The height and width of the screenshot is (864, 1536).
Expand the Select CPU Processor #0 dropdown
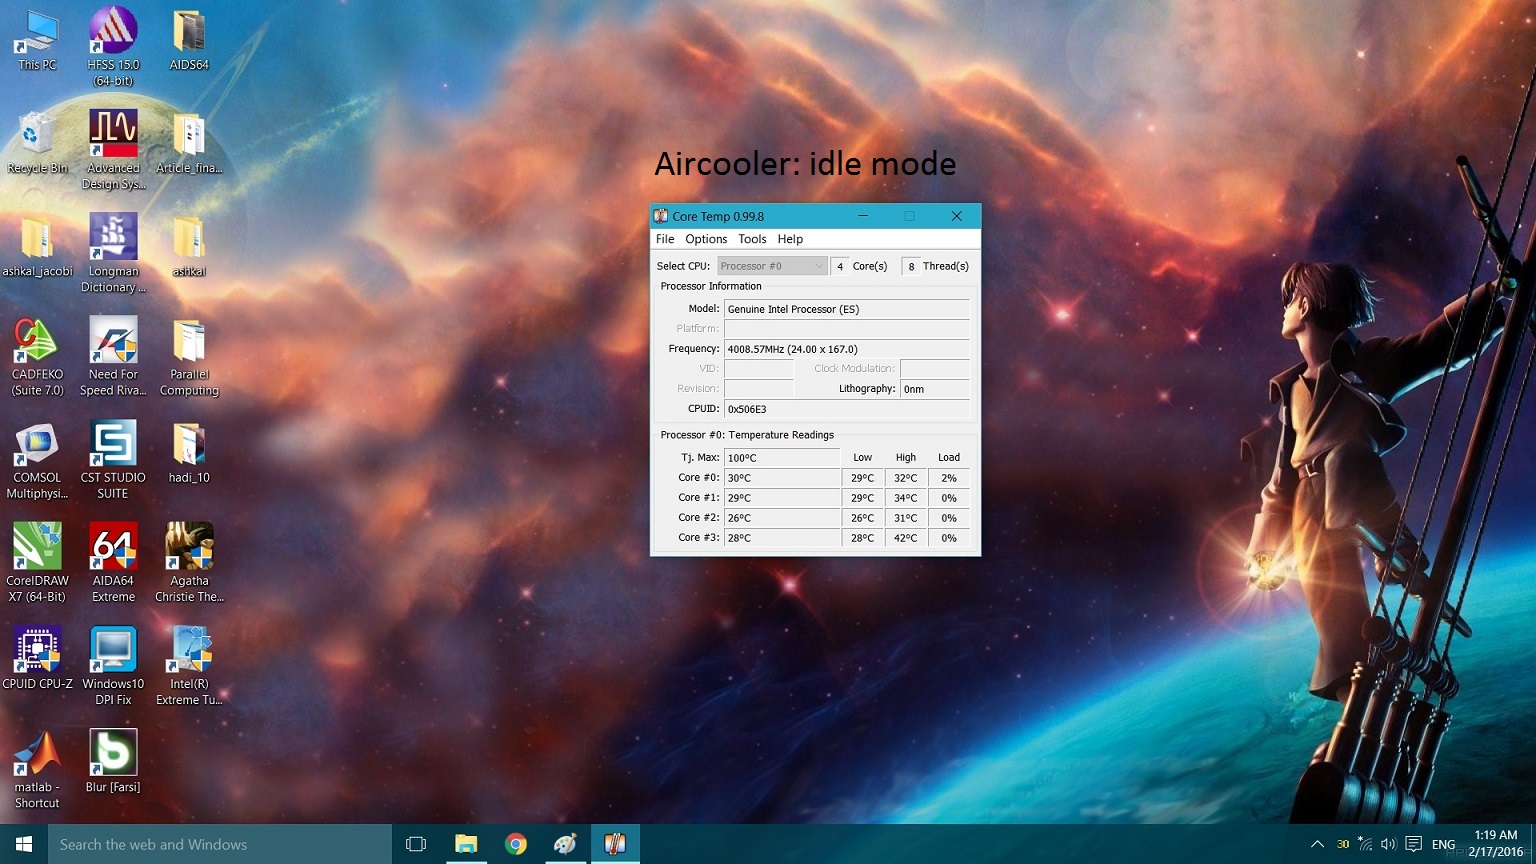[x=772, y=266]
